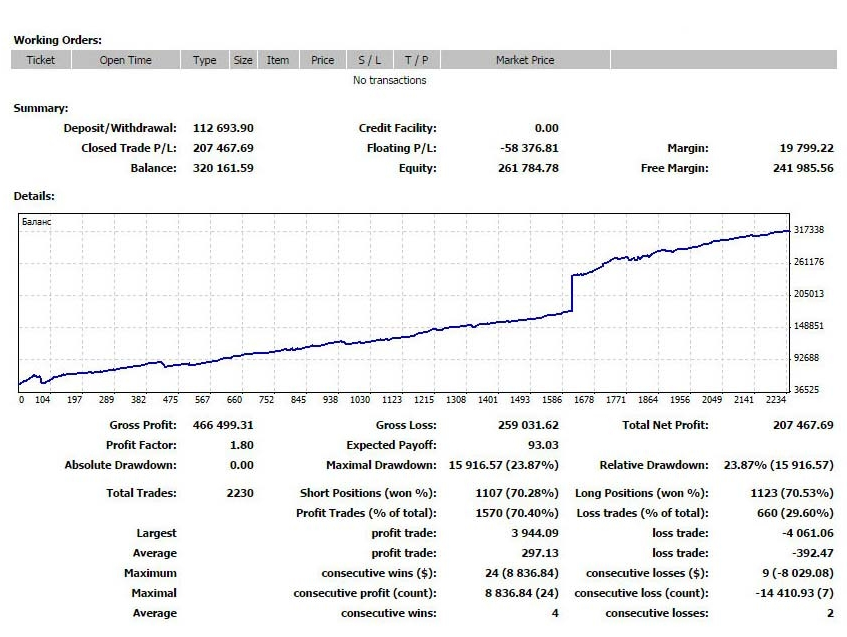Select the Profit Factor value 1.80
847x637 pixels.
tap(241, 445)
